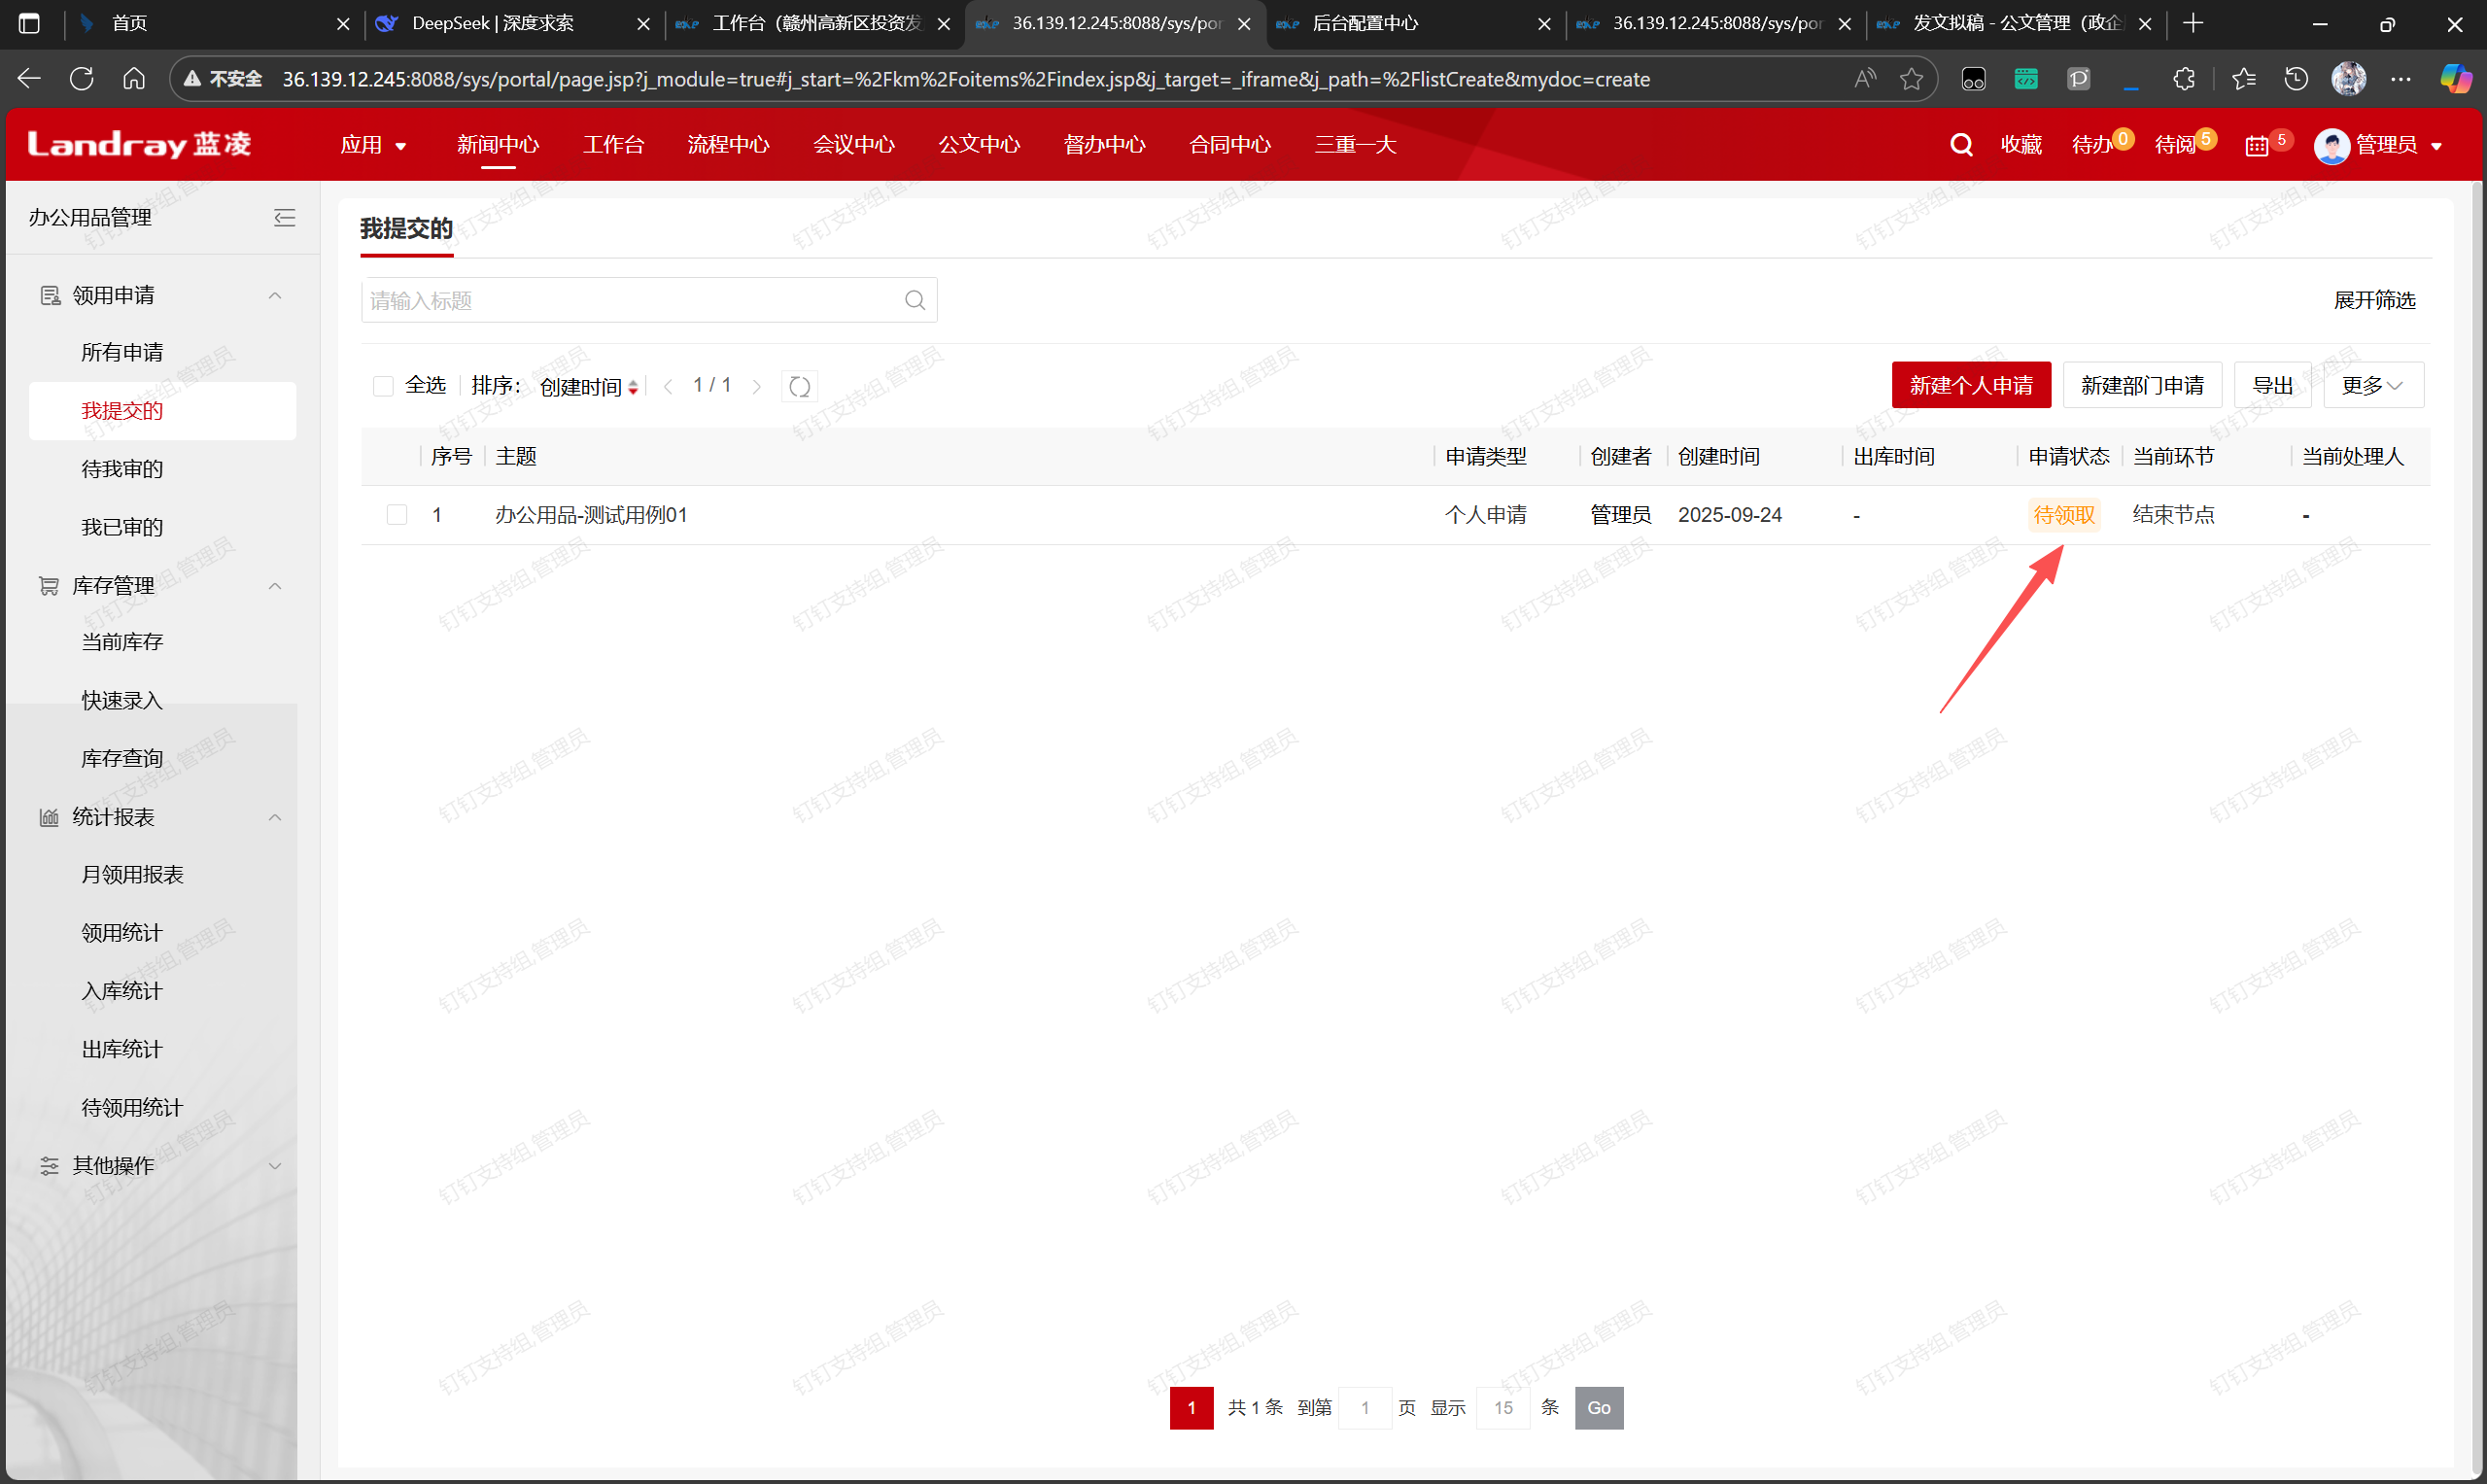The image size is (2487, 1484).
Task: Click the 新建个人申请 button
Action: click(x=1970, y=386)
